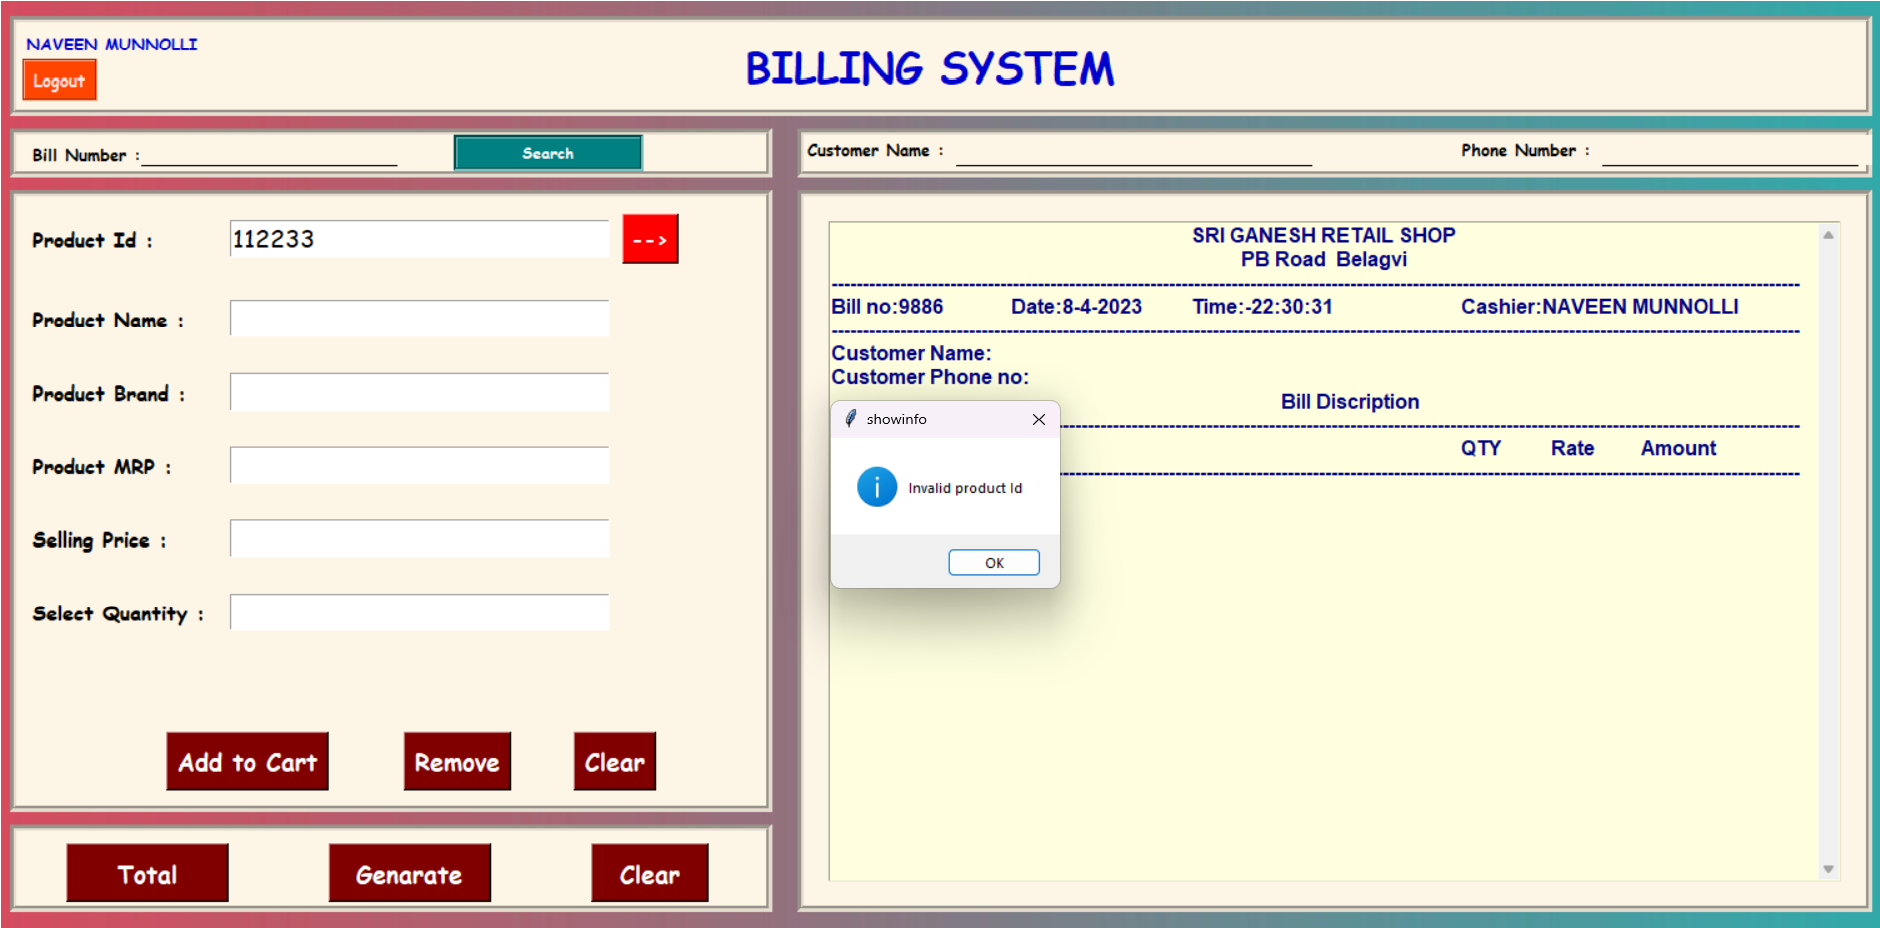Click 'Bill Discription' heading in bill
This screenshot has height=928, width=1880.
(1350, 402)
